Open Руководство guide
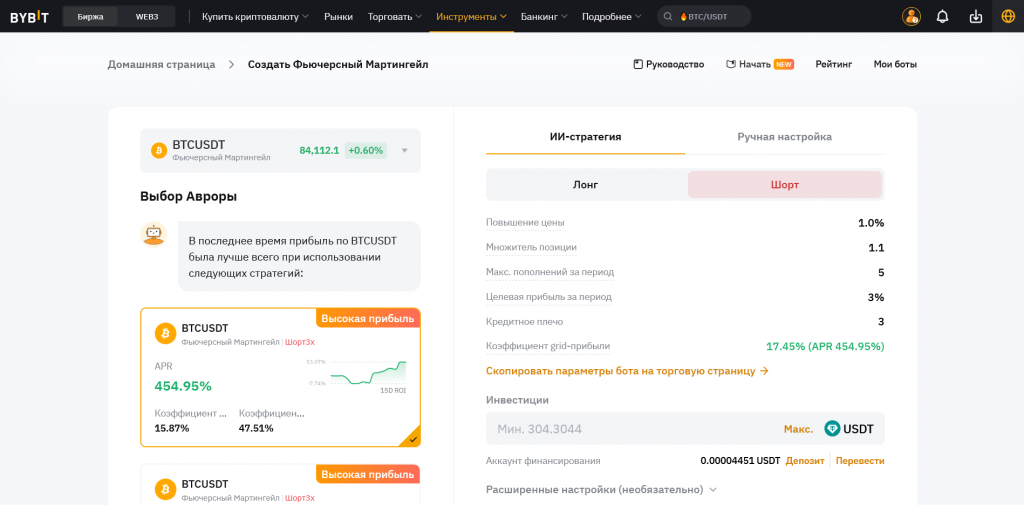 point(669,64)
